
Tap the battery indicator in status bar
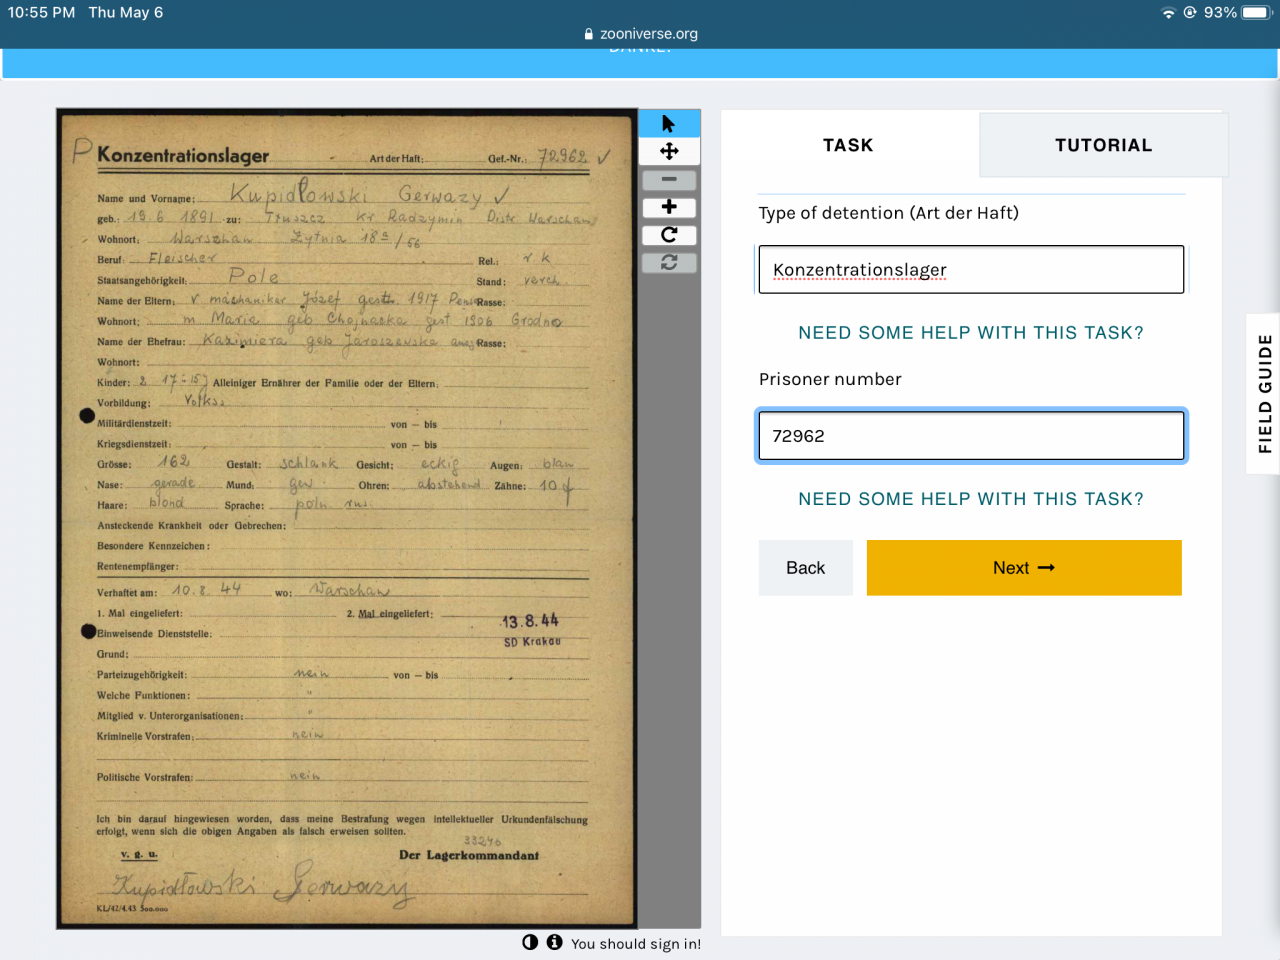pos(1256,12)
